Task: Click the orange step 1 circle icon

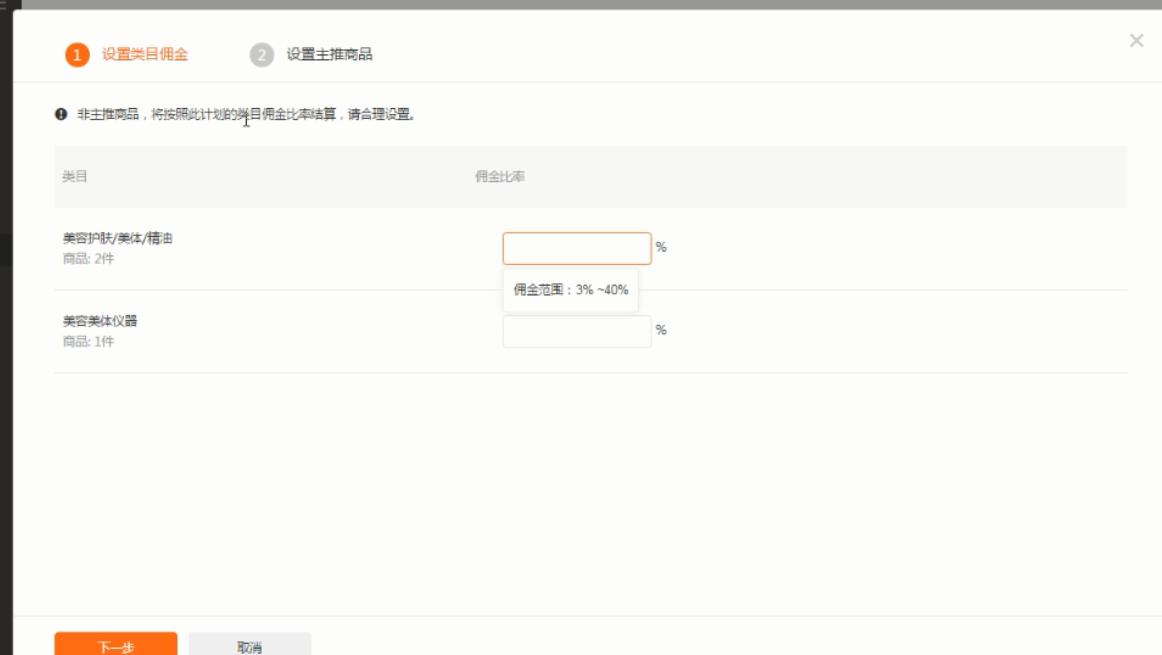Action: tap(77, 55)
